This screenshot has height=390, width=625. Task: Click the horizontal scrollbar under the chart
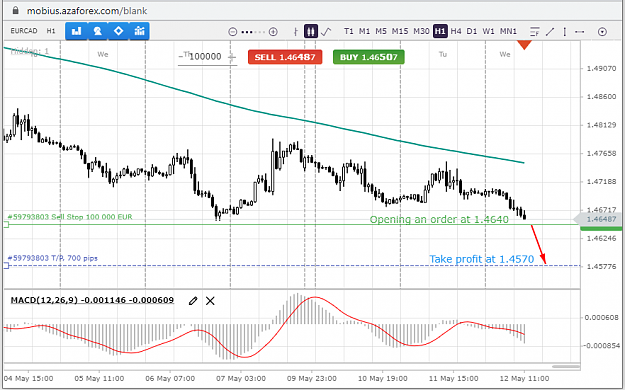[566, 366]
